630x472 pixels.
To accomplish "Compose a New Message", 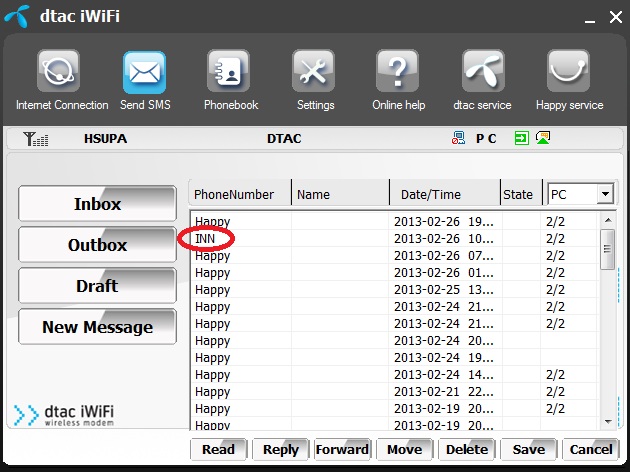I will (97, 327).
